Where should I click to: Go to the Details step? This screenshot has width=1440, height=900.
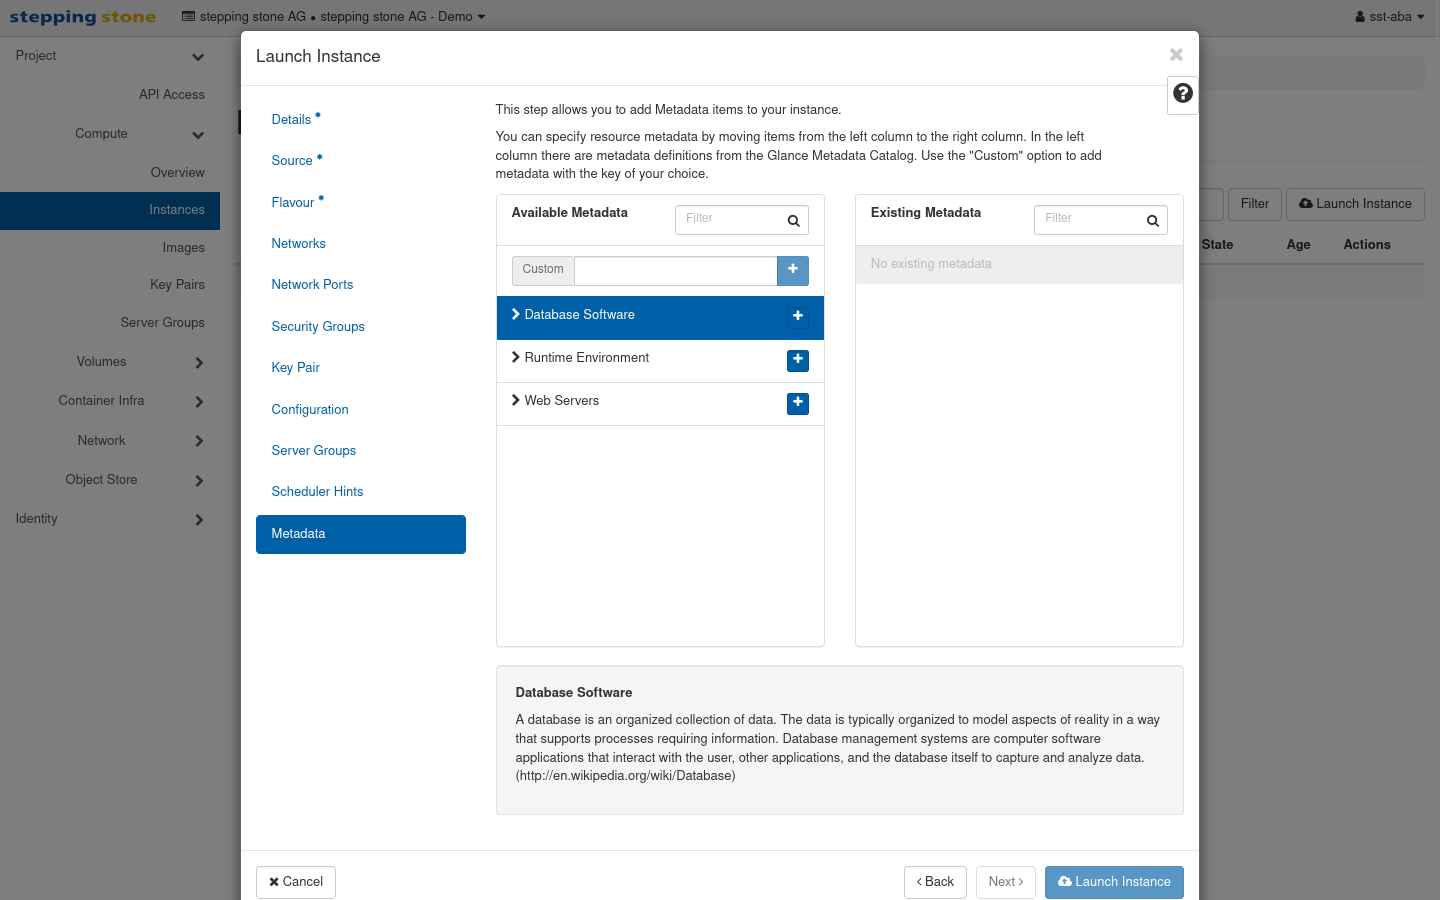(x=296, y=119)
